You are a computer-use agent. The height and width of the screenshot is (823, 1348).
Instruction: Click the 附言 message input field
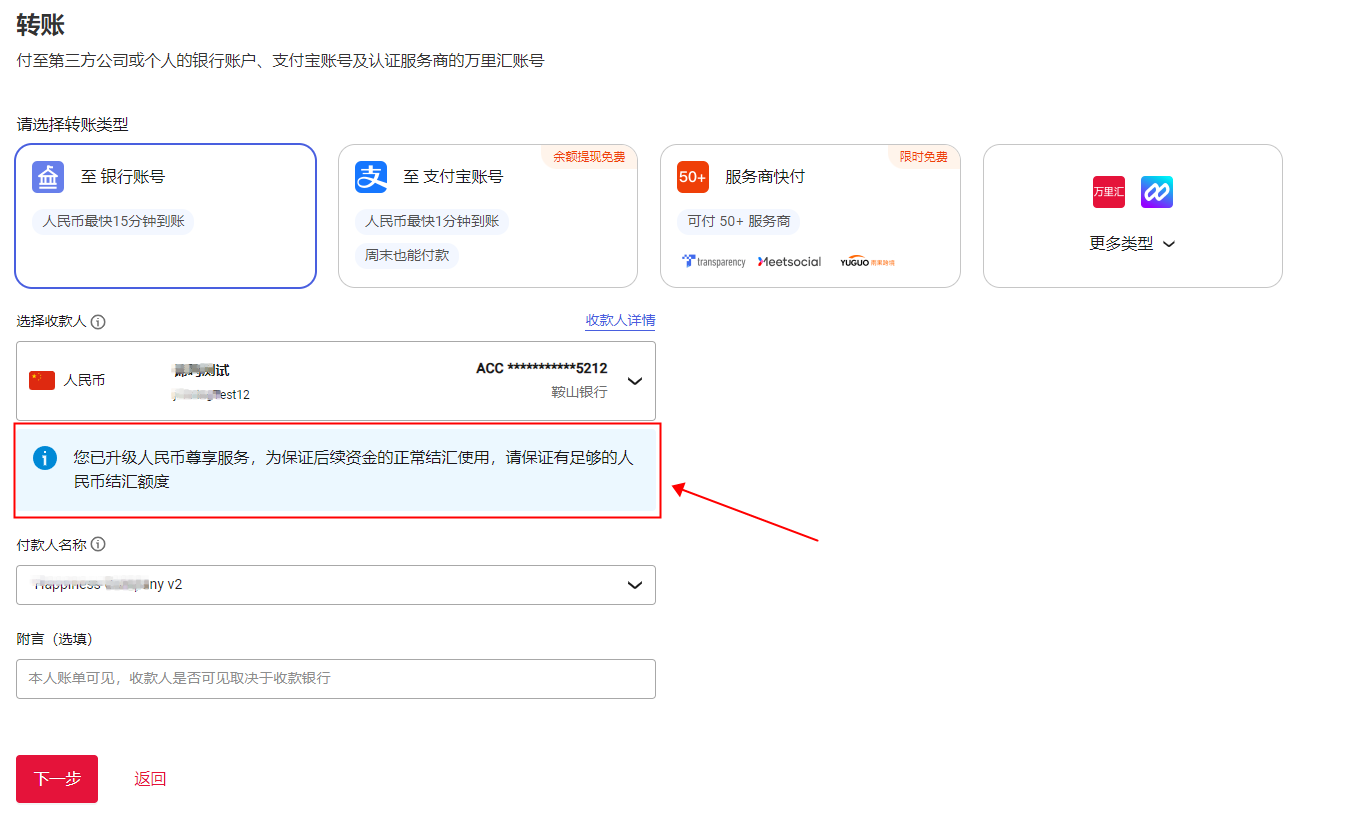point(335,678)
